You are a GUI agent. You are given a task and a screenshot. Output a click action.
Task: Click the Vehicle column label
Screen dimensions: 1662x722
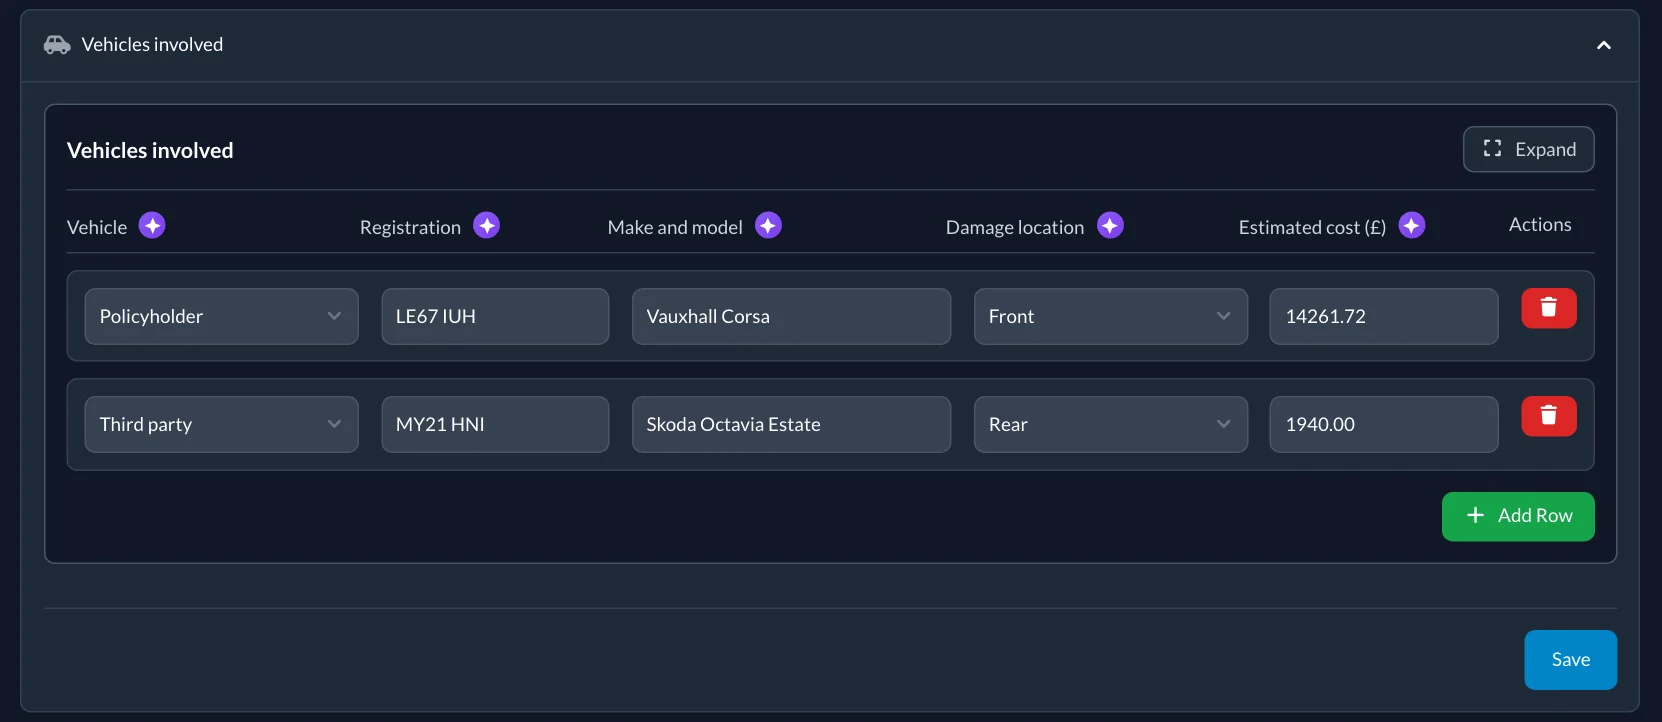click(x=97, y=227)
